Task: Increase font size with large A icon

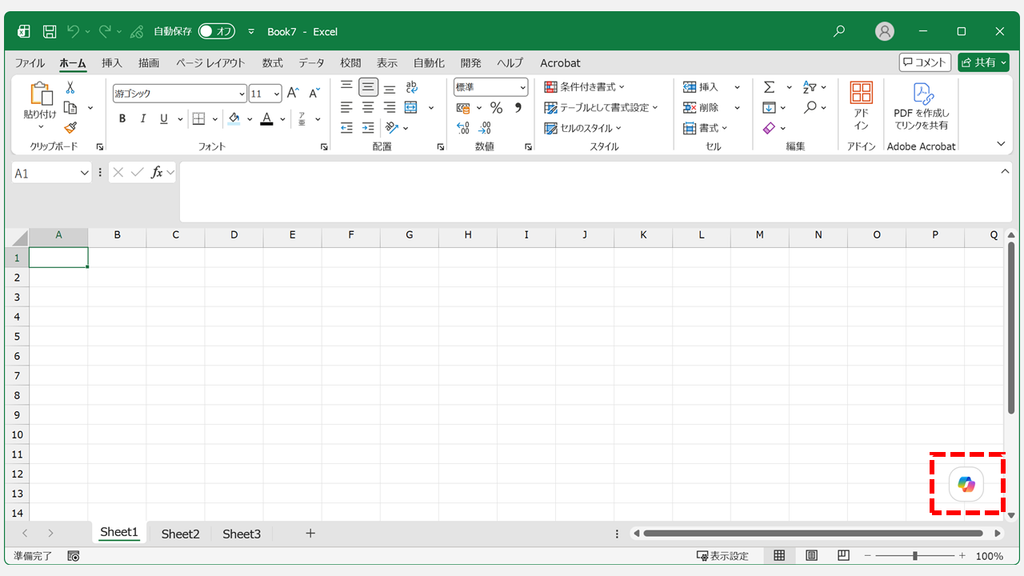Action: pos(293,93)
